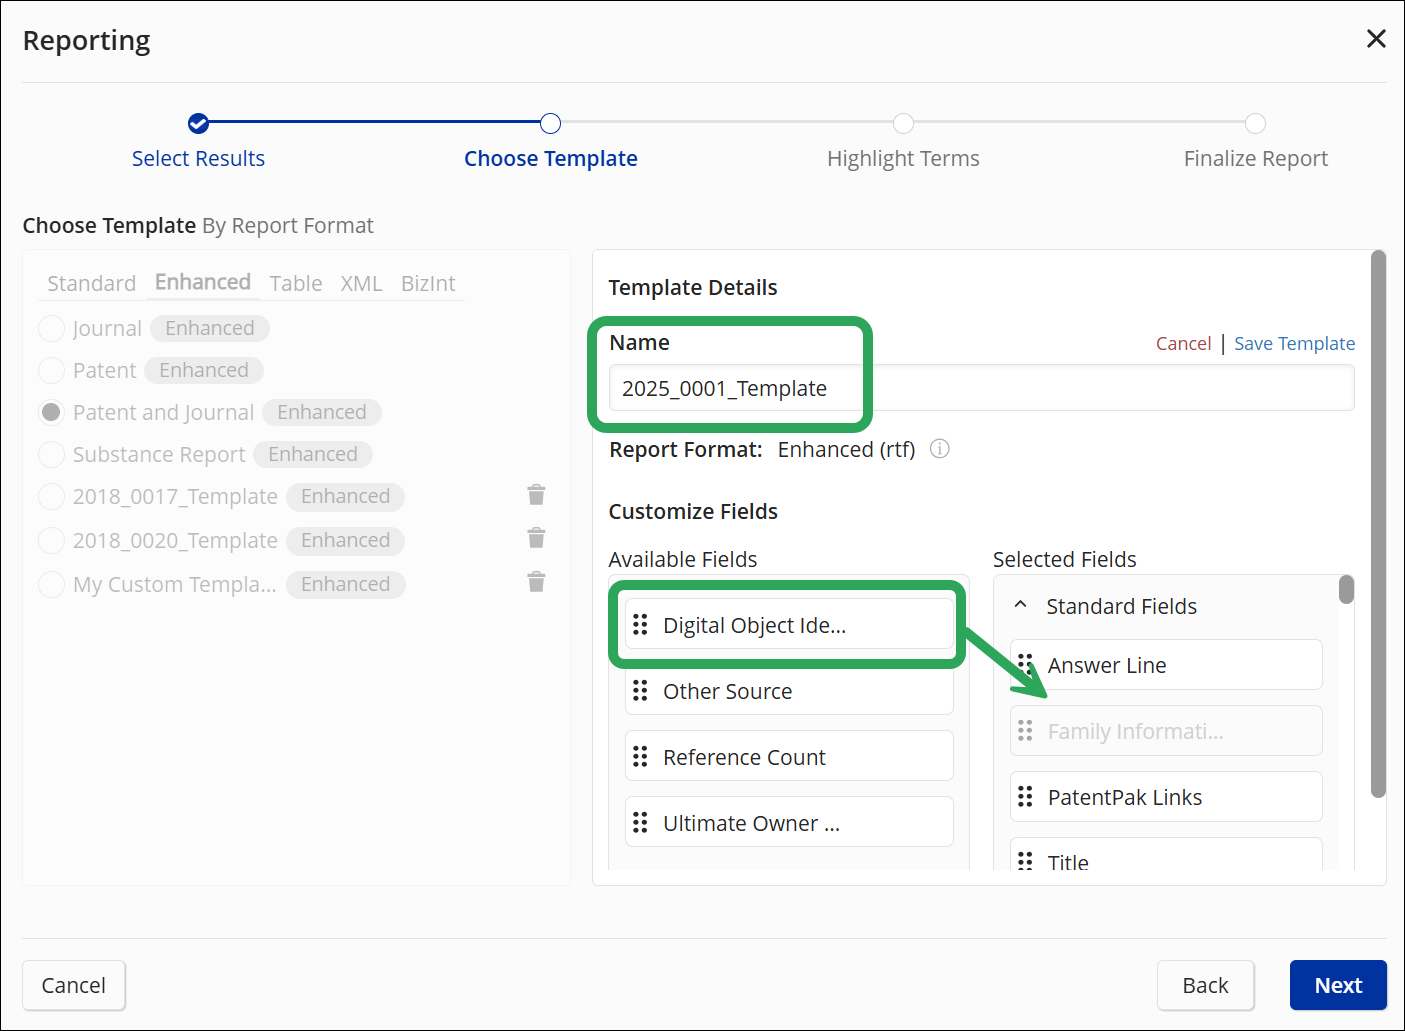The image size is (1405, 1031).
Task: Grab the drag handle of Ultimate Owner field
Action: click(640, 823)
